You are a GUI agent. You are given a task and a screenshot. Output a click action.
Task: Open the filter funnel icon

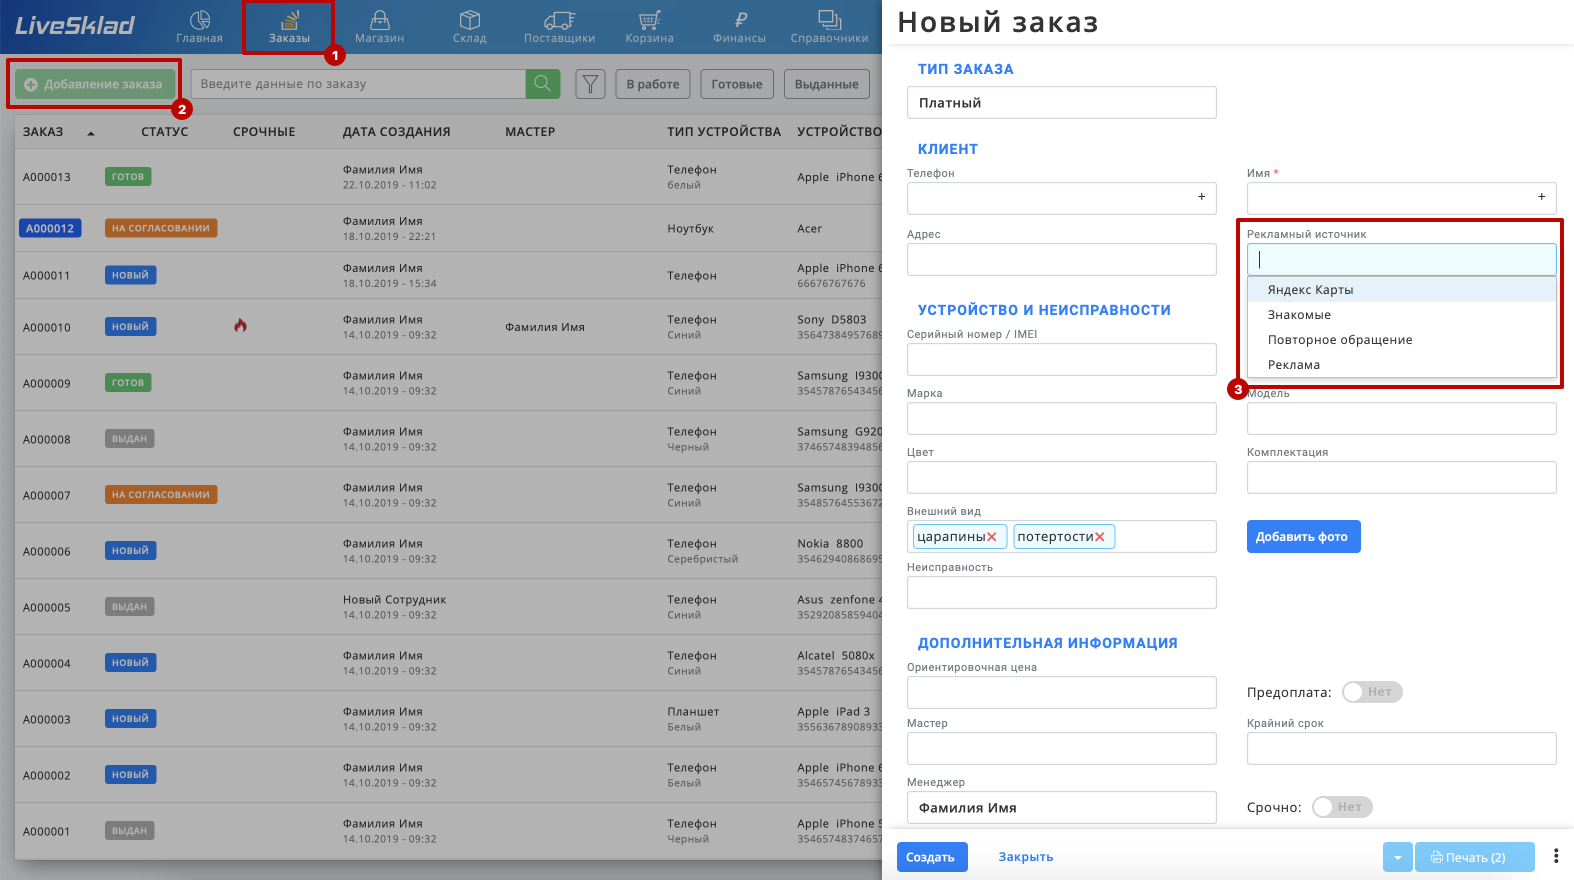591,84
